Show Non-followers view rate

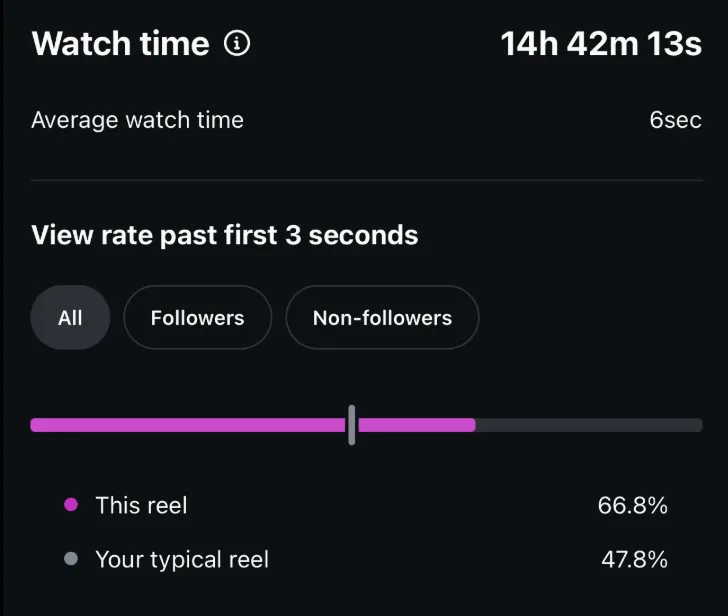coord(382,318)
